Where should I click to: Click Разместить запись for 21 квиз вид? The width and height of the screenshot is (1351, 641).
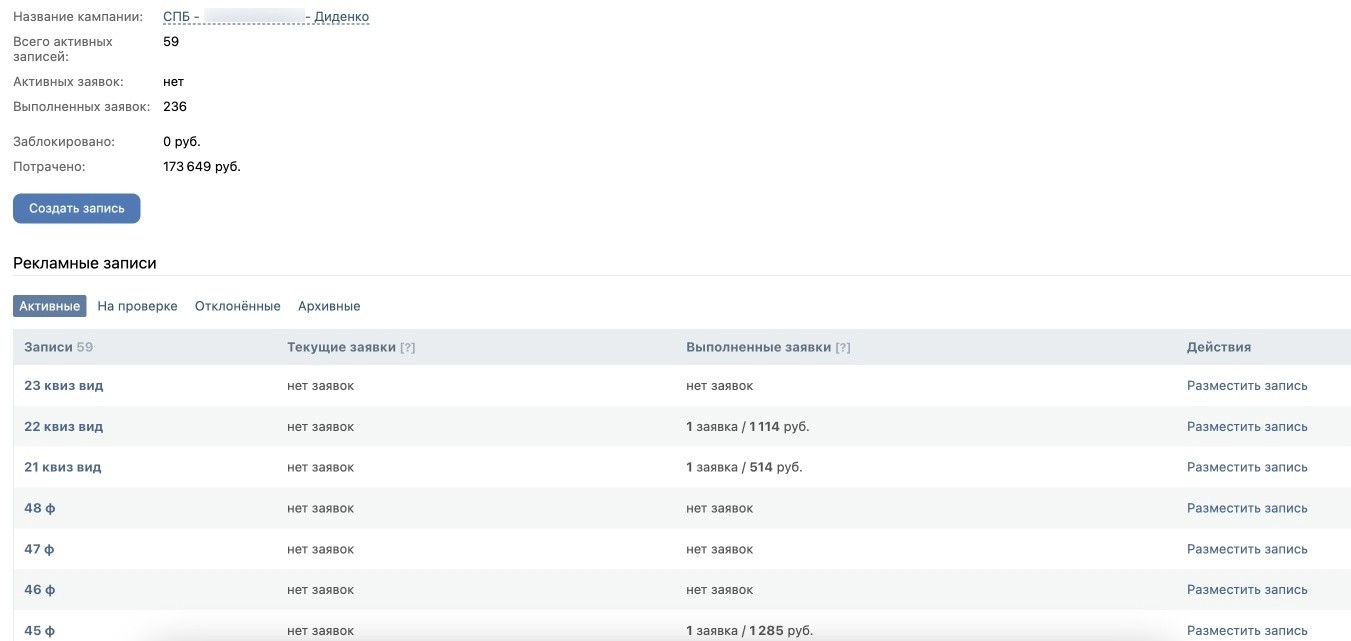(1247, 467)
